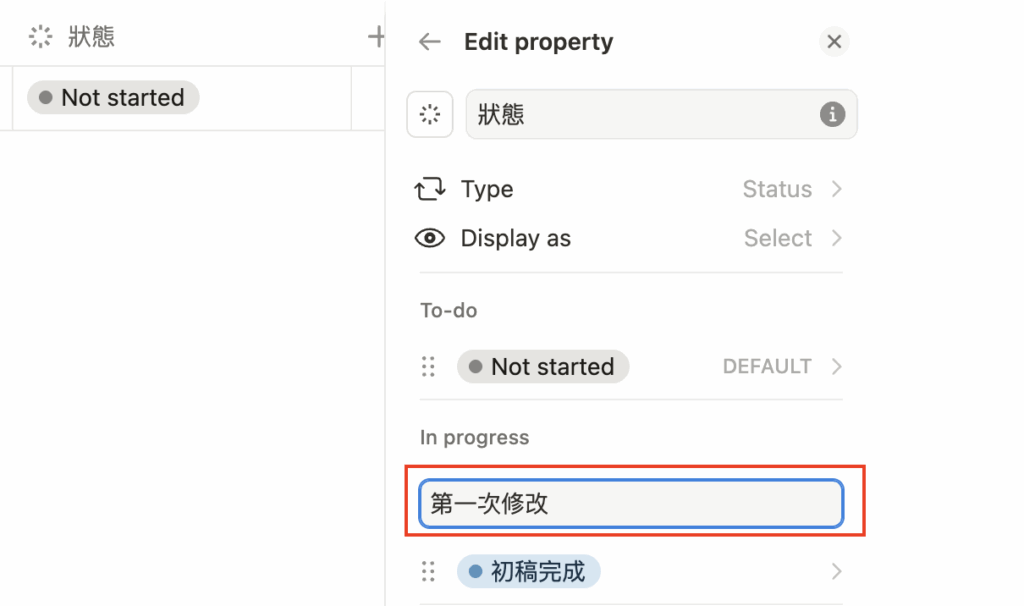The width and height of the screenshot is (1024, 606).
Task: Open the Type Status dropdown
Action: [792, 189]
